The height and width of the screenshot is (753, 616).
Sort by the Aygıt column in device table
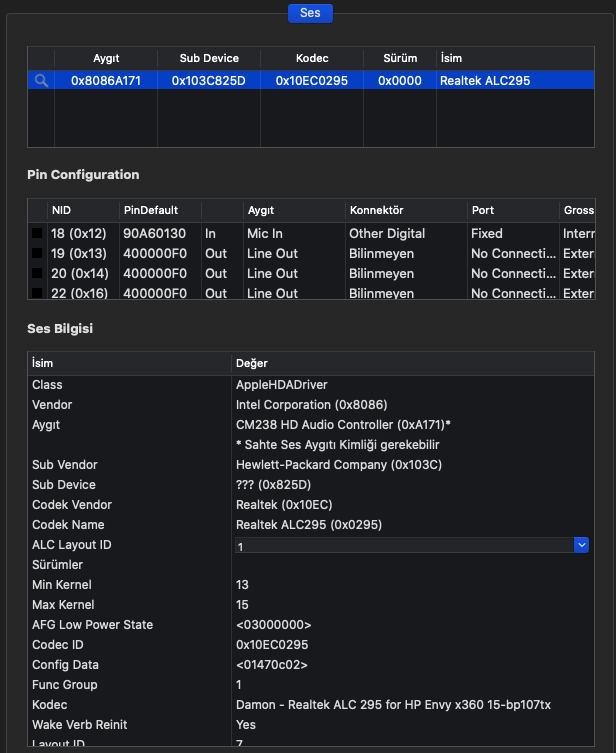(x=105, y=59)
